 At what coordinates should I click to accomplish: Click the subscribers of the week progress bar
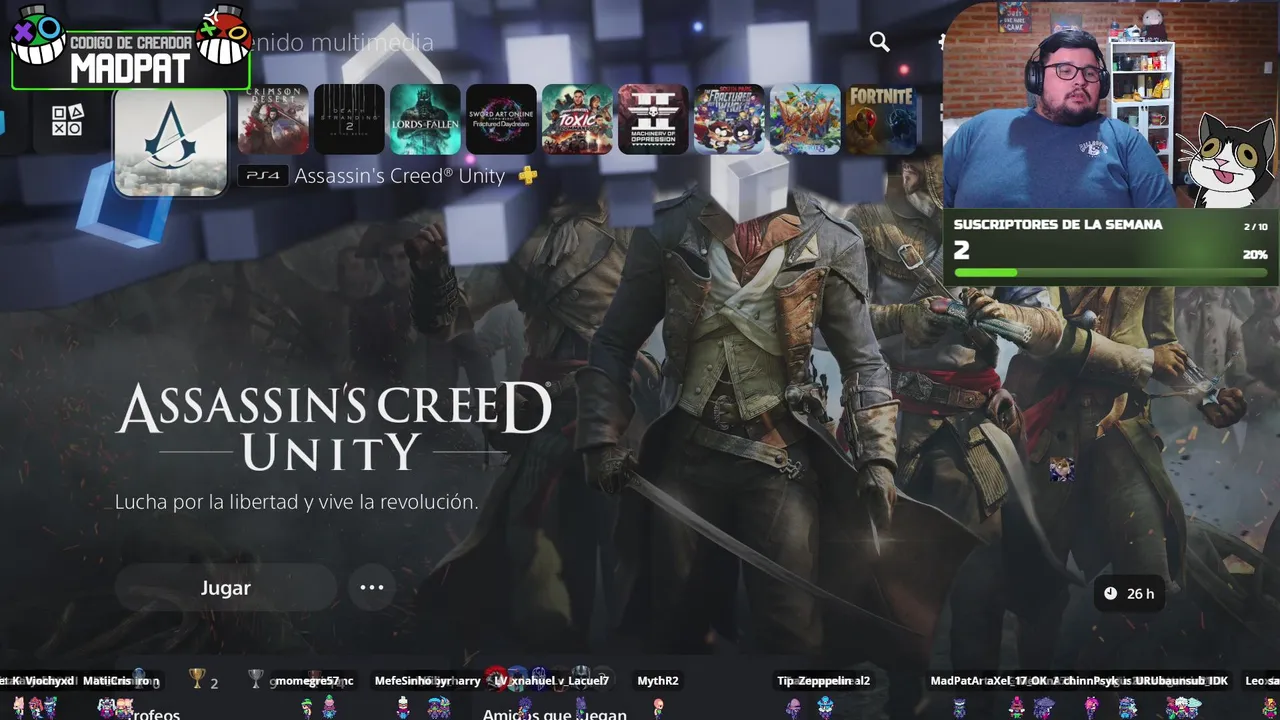coord(1110,272)
